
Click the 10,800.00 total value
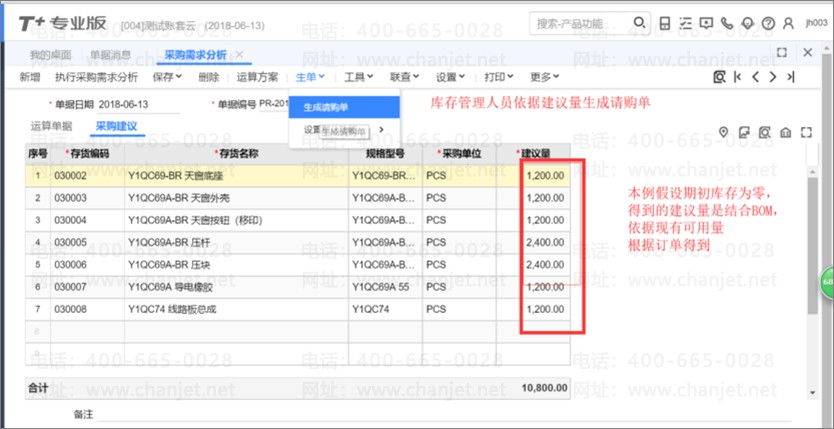pyautogui.click(x=544, y=388)
